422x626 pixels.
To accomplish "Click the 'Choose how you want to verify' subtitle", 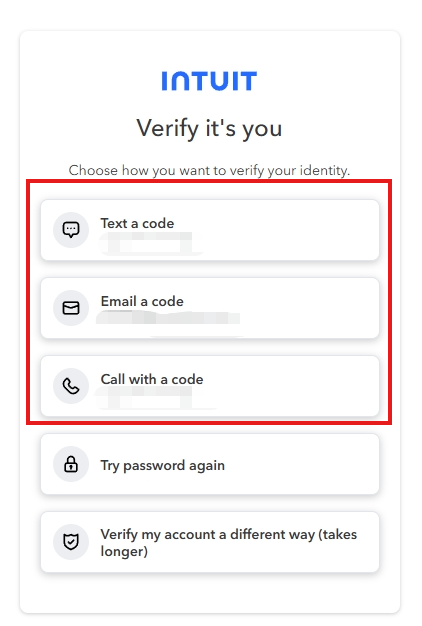I will [209, 170].
